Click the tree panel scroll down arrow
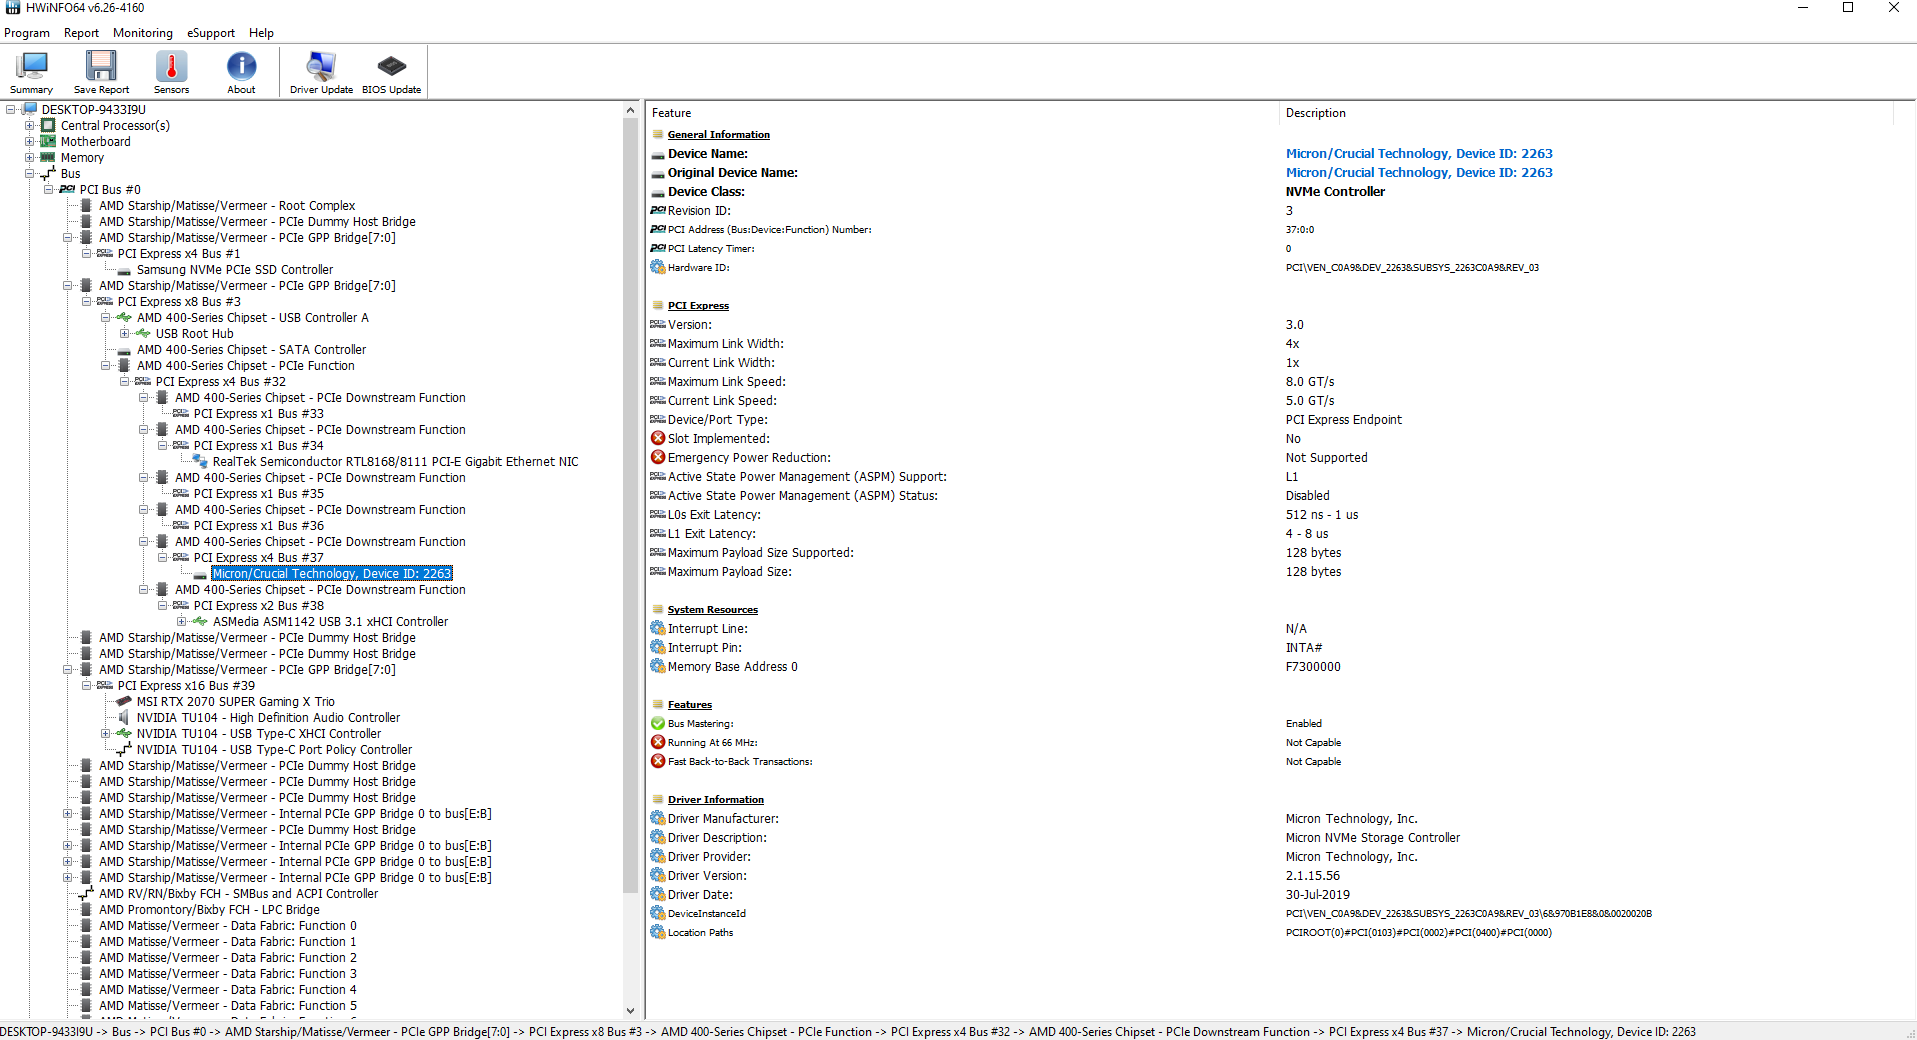1917x1040 pixels. [x=630, y=1011]
